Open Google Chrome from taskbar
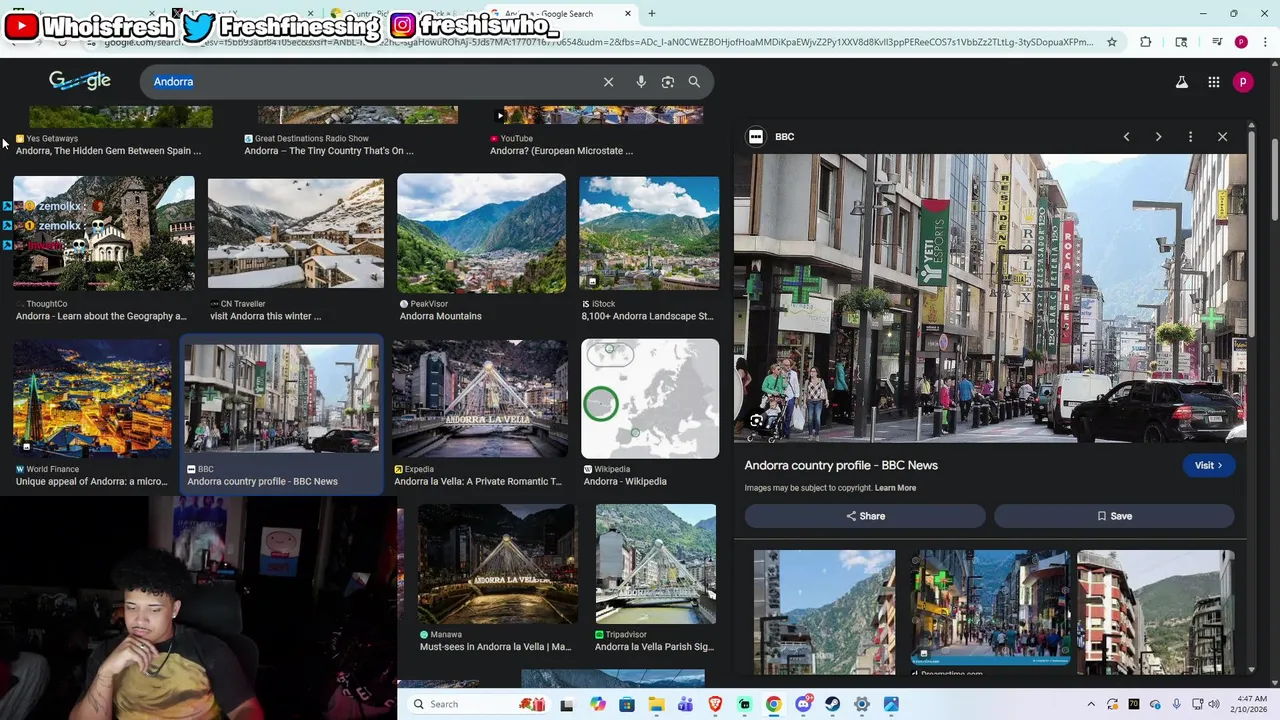1280x720 pixels. [774, 704]
